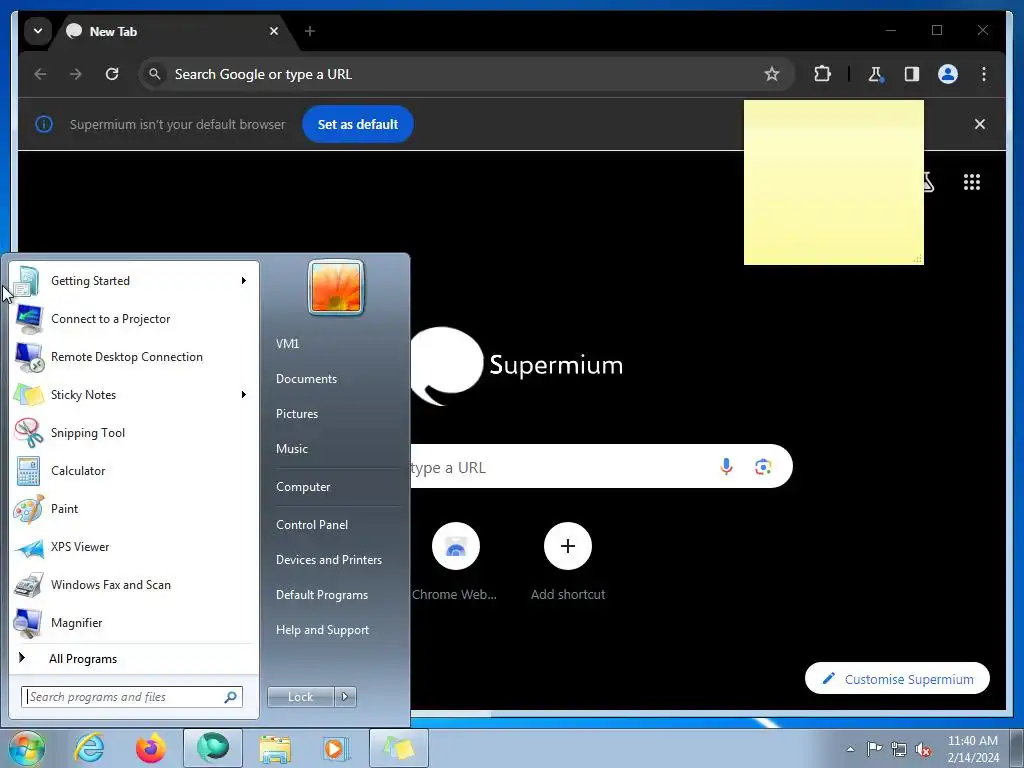
Task: Click the address bar search field
Action: 466,74
